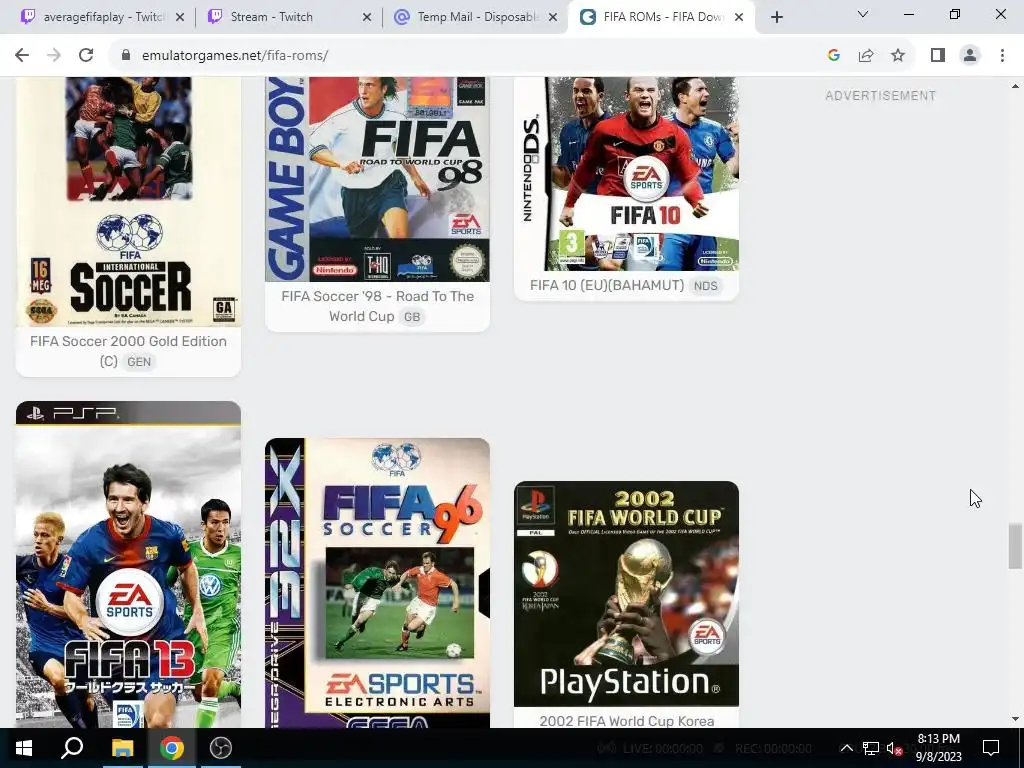Click the page scrollbar thumb
The width and height of the screenshot is (1024, 768).
pyautogui.click(x=1015, y=546)
